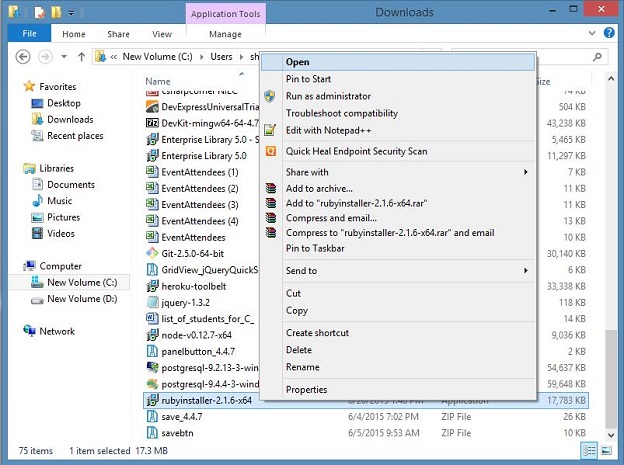Select Cut in the context menu
Image resolution: width=624 pixels, height=465 pixels.
(293, 293)
